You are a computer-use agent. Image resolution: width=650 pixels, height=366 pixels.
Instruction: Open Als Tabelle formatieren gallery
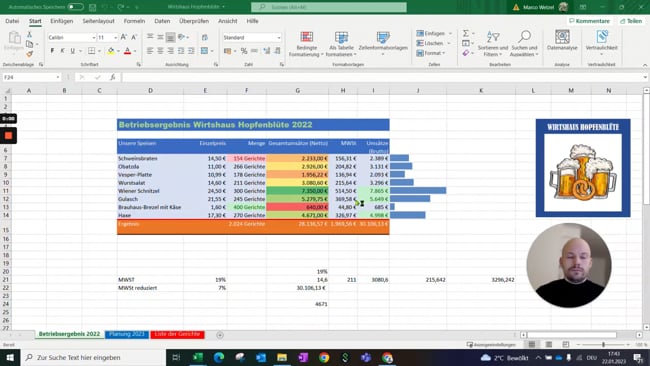click(x=341, y=44)
